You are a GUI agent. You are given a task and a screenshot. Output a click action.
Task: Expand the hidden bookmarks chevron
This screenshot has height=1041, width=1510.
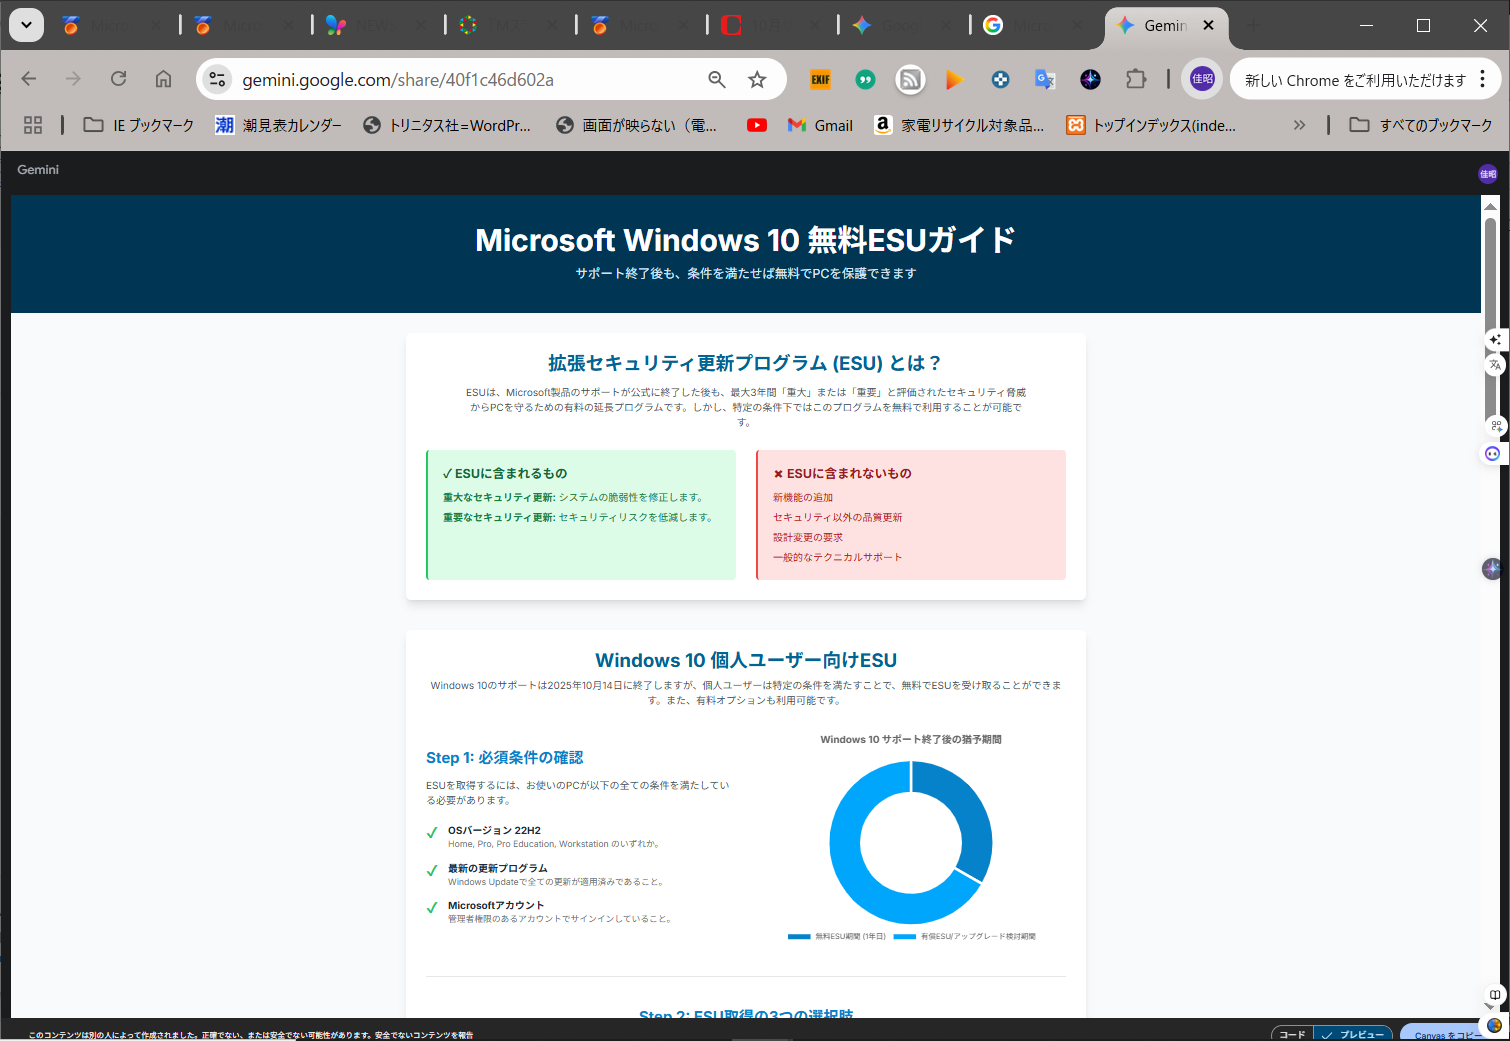tap(1299, 125)
